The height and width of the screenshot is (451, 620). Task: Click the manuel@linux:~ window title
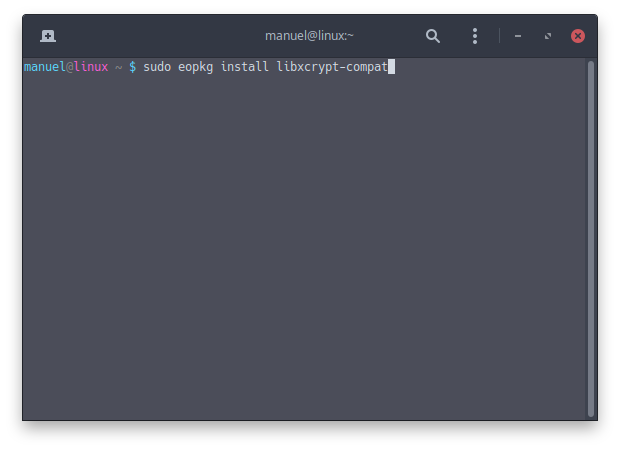[x=309, y=36]
